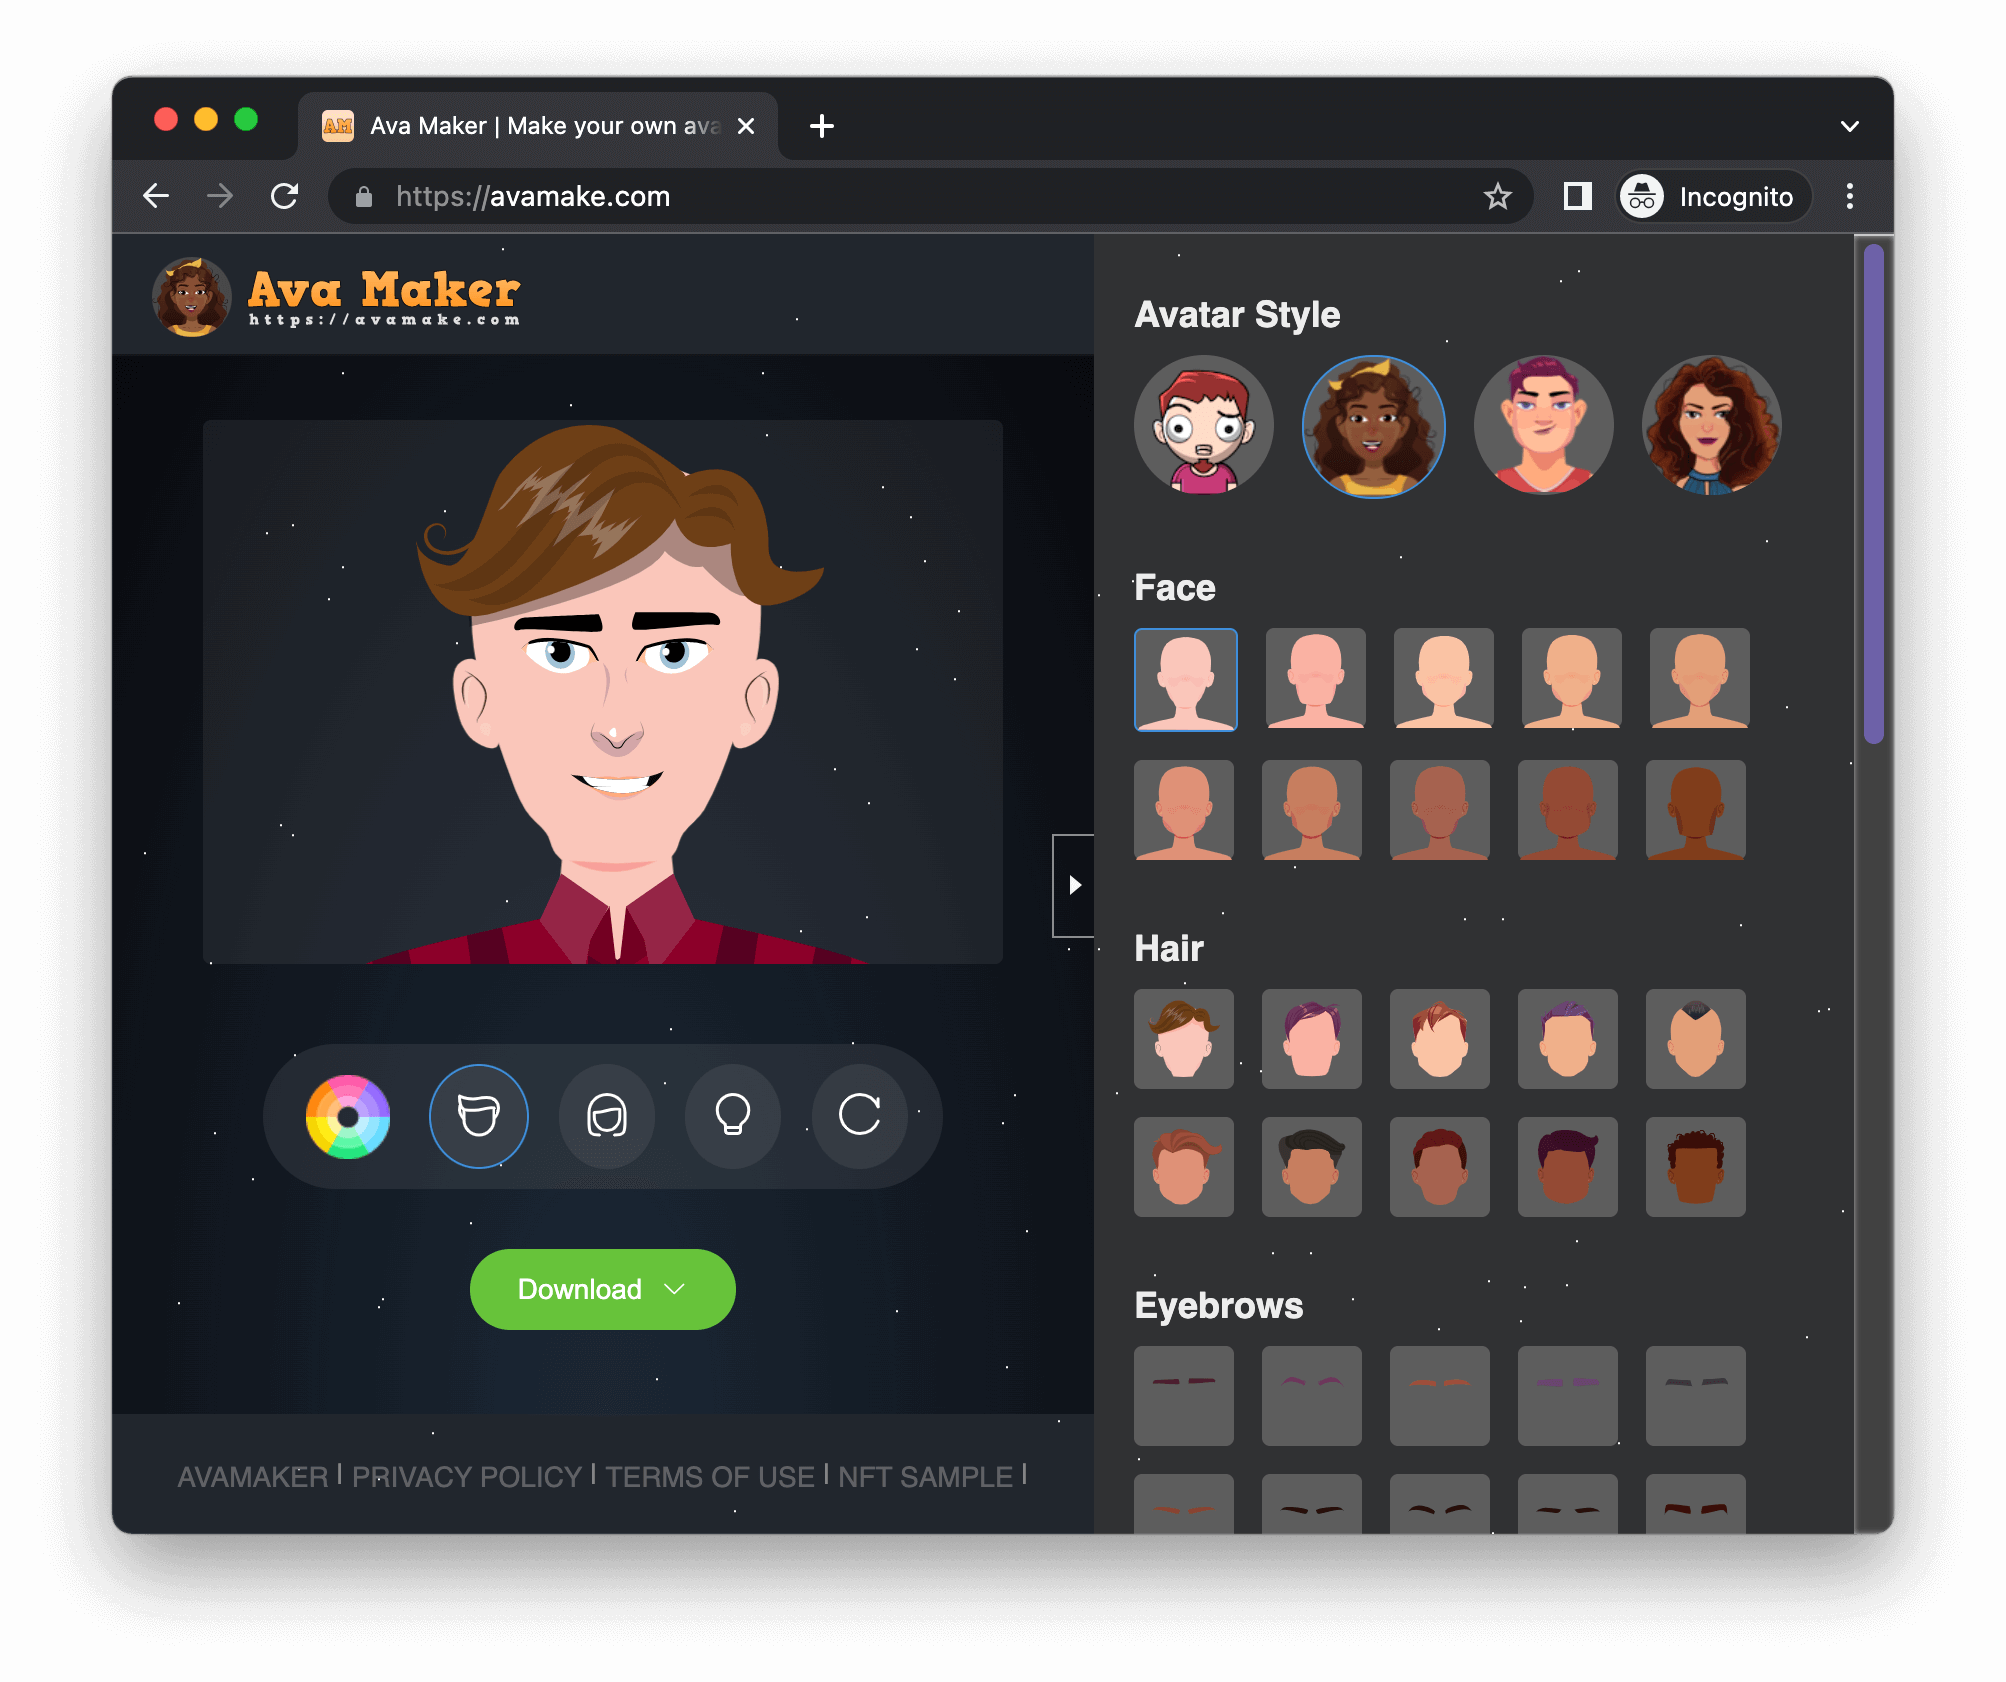Bookmark this page with the star
Screen dimensions: 2006x1682
coord(1497,196)
